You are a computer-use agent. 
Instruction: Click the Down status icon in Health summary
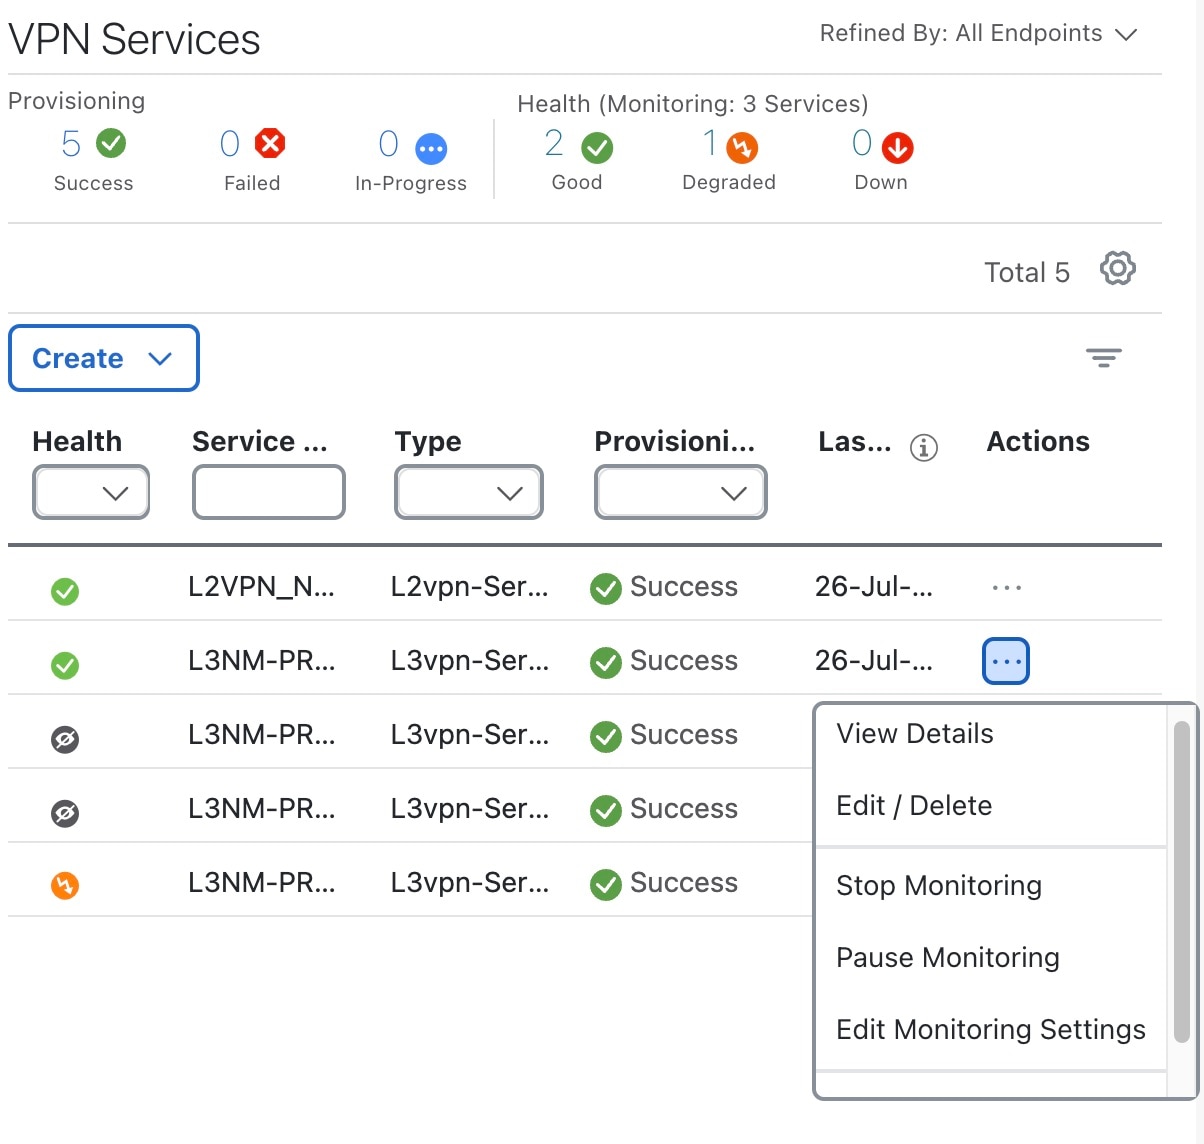898,147
